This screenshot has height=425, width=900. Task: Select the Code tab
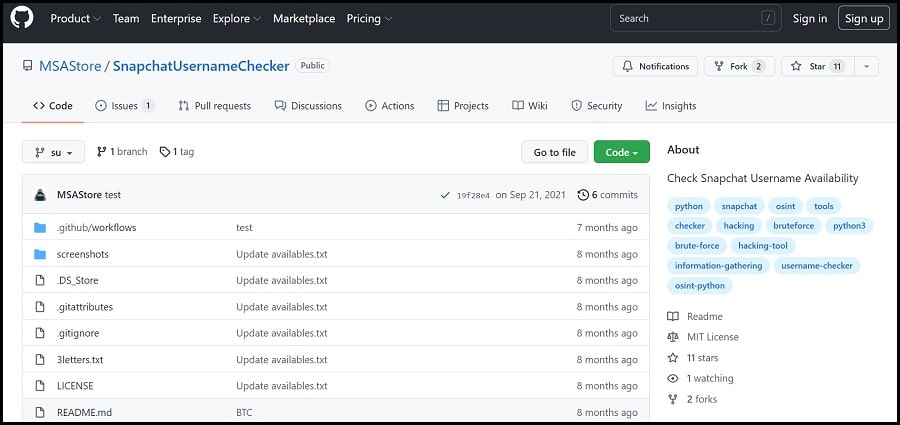53,106
